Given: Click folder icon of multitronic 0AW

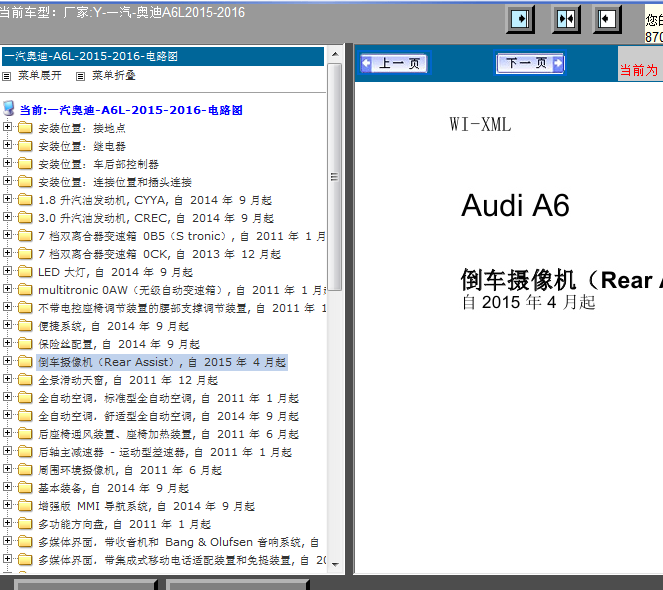Looking at the screenshot, I should pos(25,289).
